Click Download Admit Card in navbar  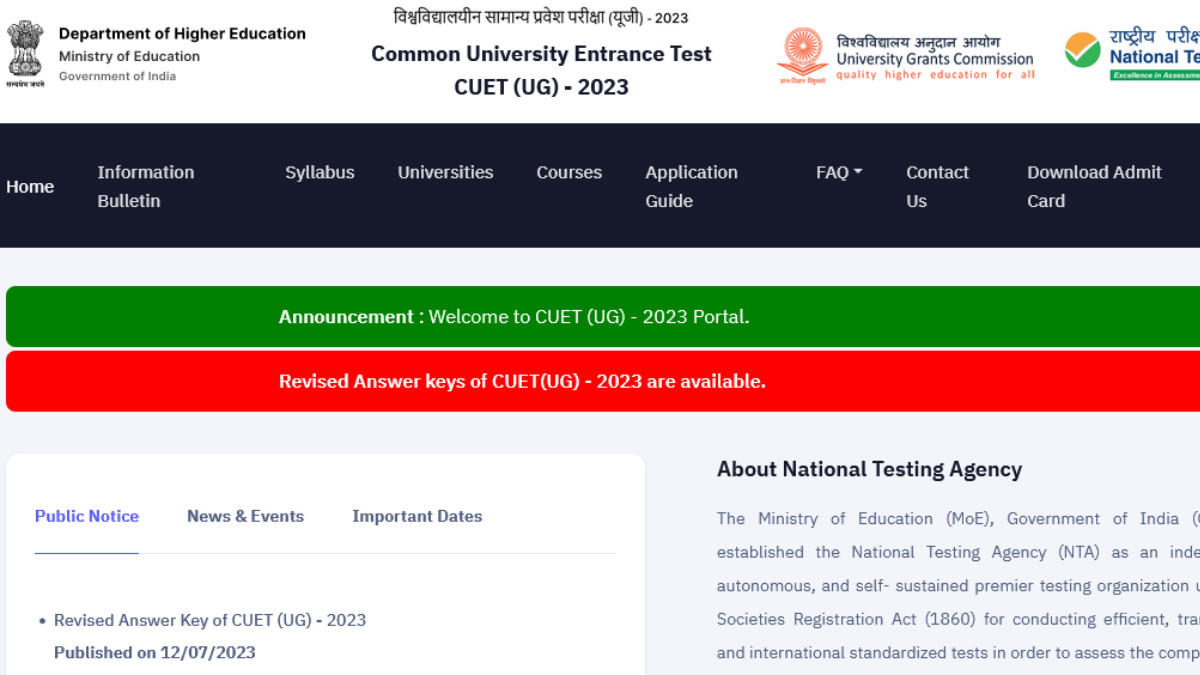click(1094, 186)
